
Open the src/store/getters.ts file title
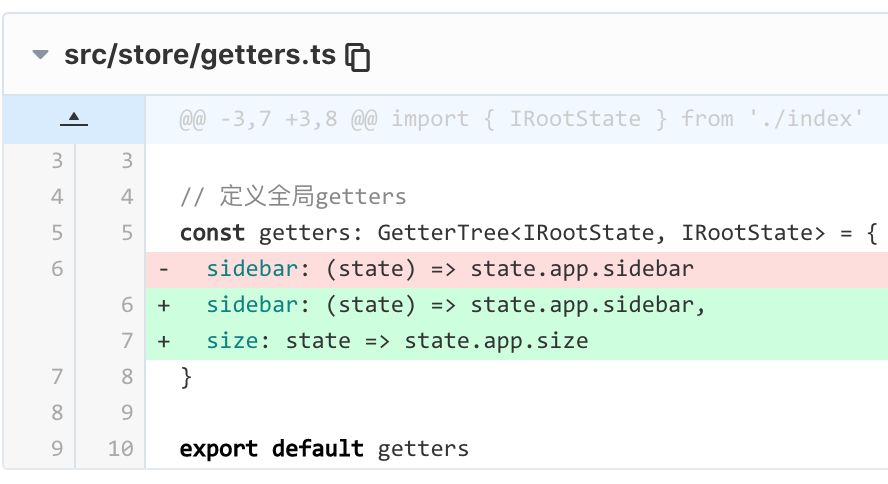coord(200,55)
